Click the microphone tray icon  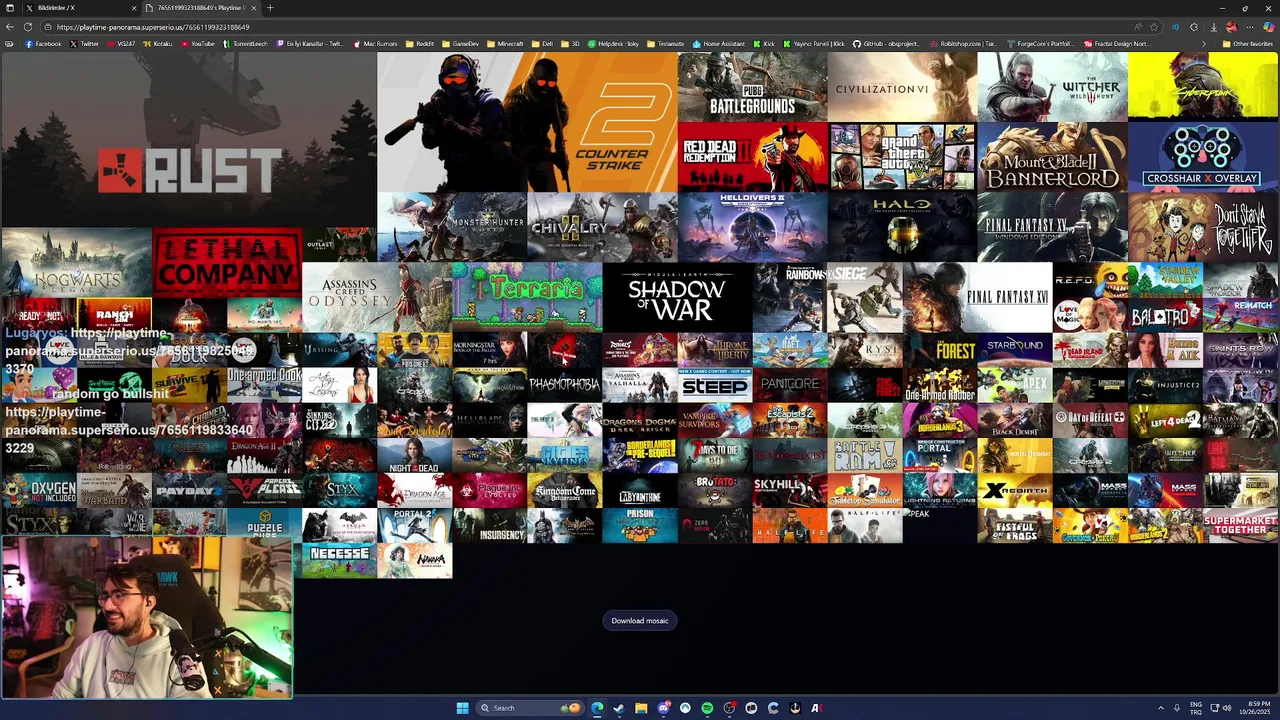[x=1177, y=708]
